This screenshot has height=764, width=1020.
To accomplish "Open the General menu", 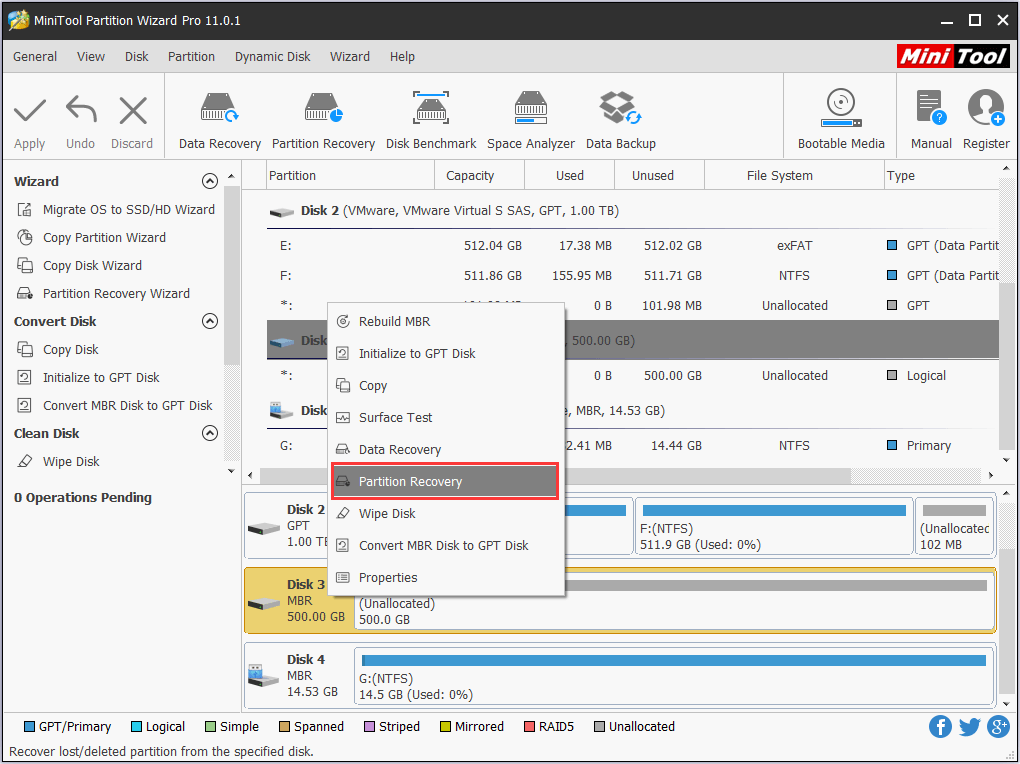I will [35, 57].
